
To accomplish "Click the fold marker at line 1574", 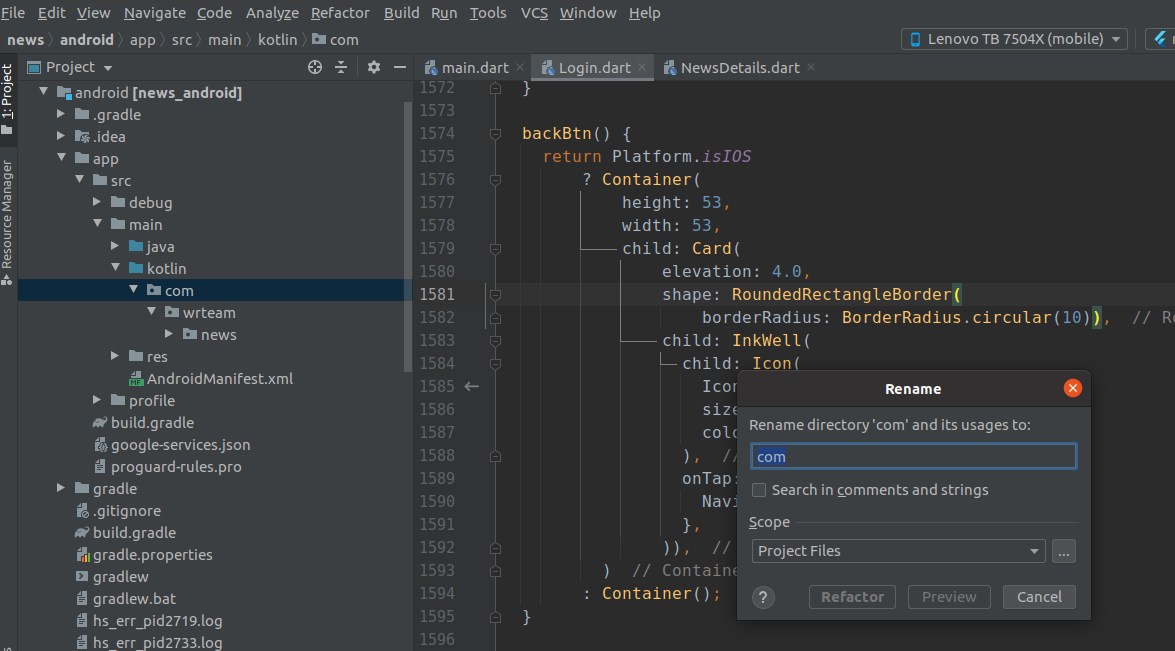I will coord(495,133).
